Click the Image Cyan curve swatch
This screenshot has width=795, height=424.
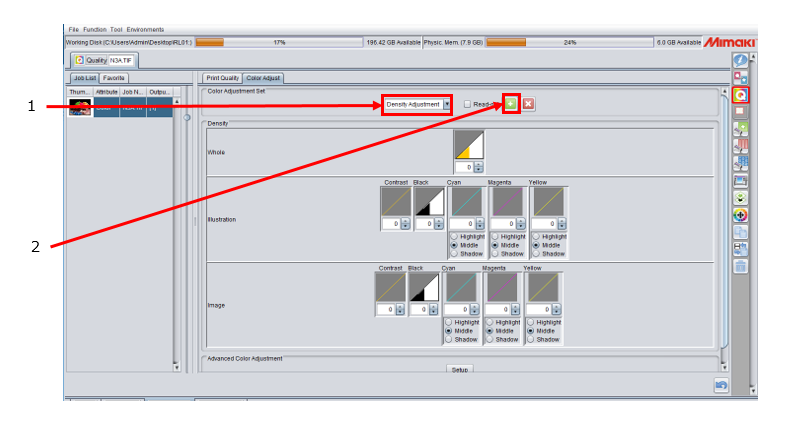[461, 288]
